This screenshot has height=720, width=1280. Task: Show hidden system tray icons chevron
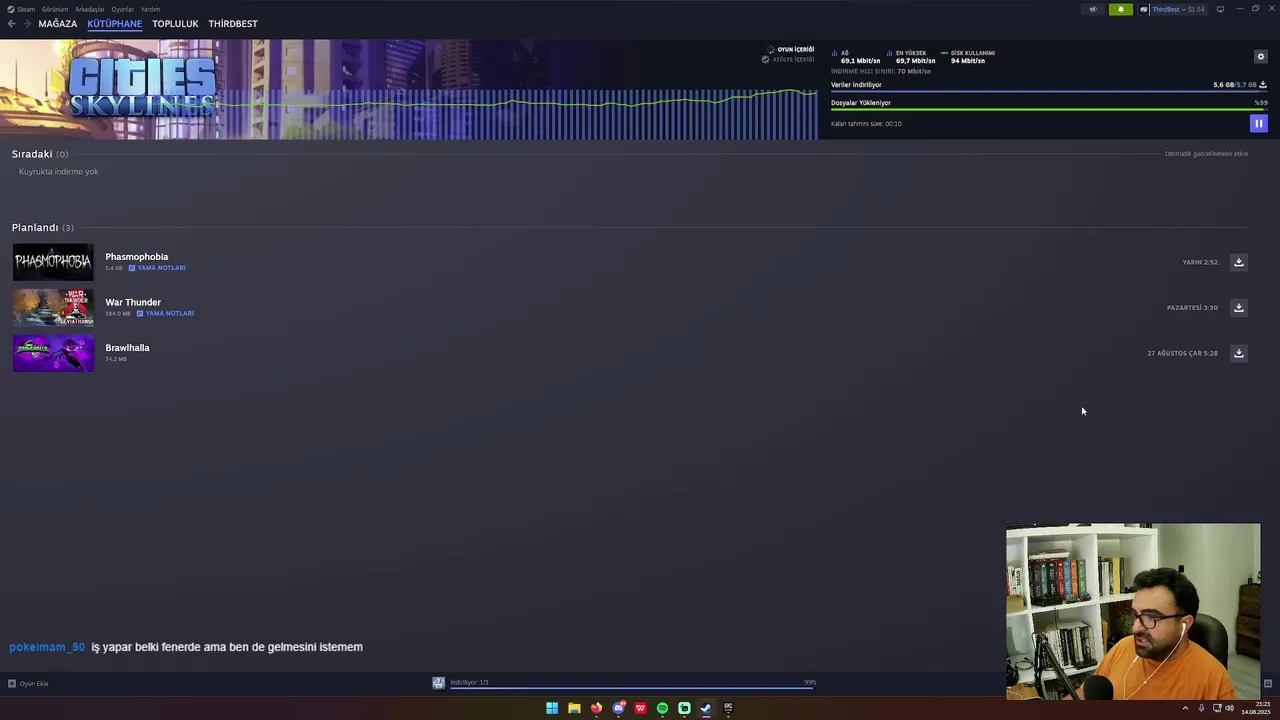click(x=1185, y=708)
